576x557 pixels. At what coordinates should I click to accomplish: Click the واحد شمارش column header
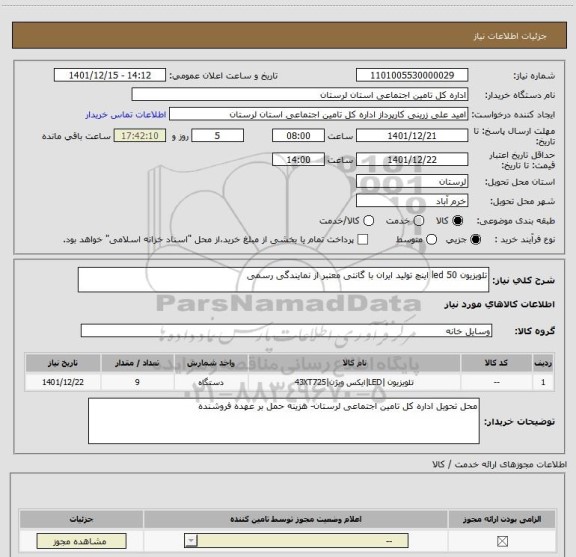coord(211,363)
